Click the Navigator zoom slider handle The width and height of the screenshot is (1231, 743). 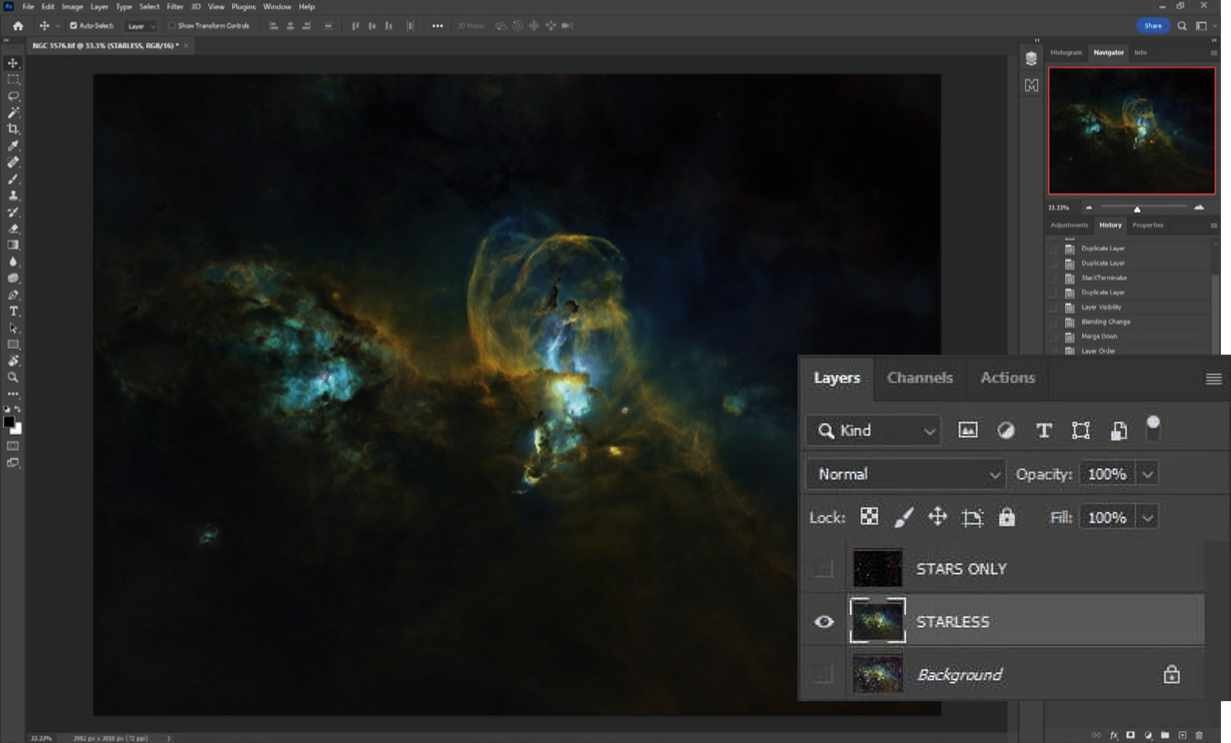pos(1137,209)
